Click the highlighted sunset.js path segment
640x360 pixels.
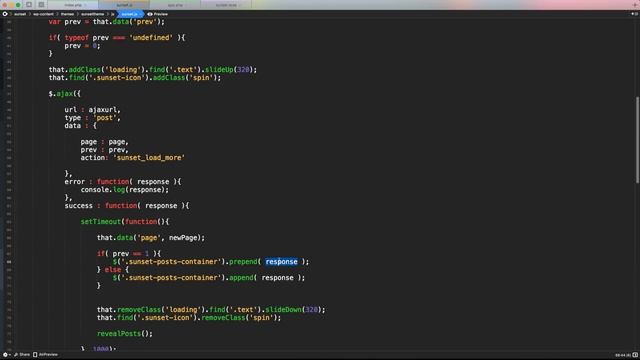[x=129, y=14]
